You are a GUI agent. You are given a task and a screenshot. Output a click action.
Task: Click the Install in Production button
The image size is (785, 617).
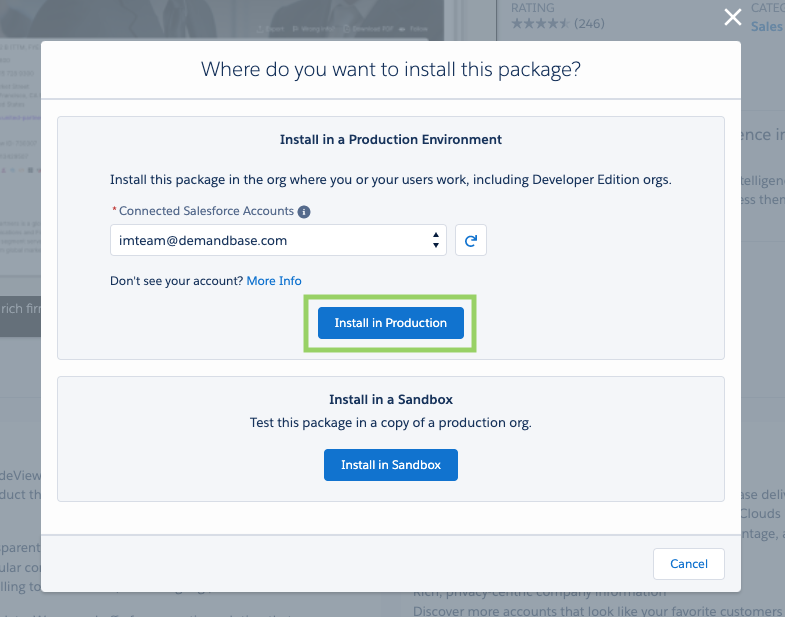(x=390, y=323)
